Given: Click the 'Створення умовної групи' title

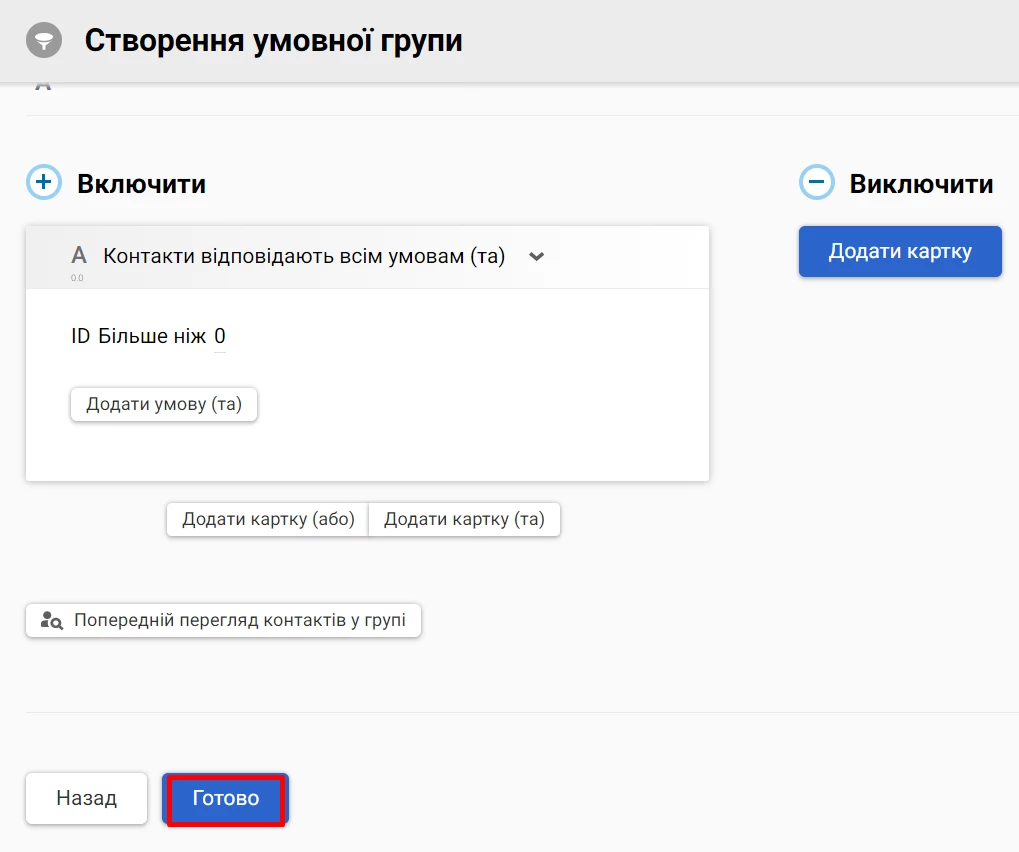Looking at the screenshot, I should [x=274, y=41].
